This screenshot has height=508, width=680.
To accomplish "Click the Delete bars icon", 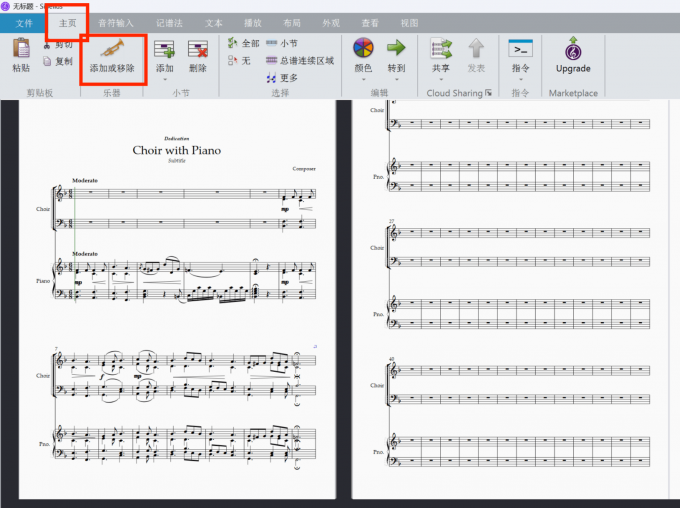I will [x=198, y=49].
